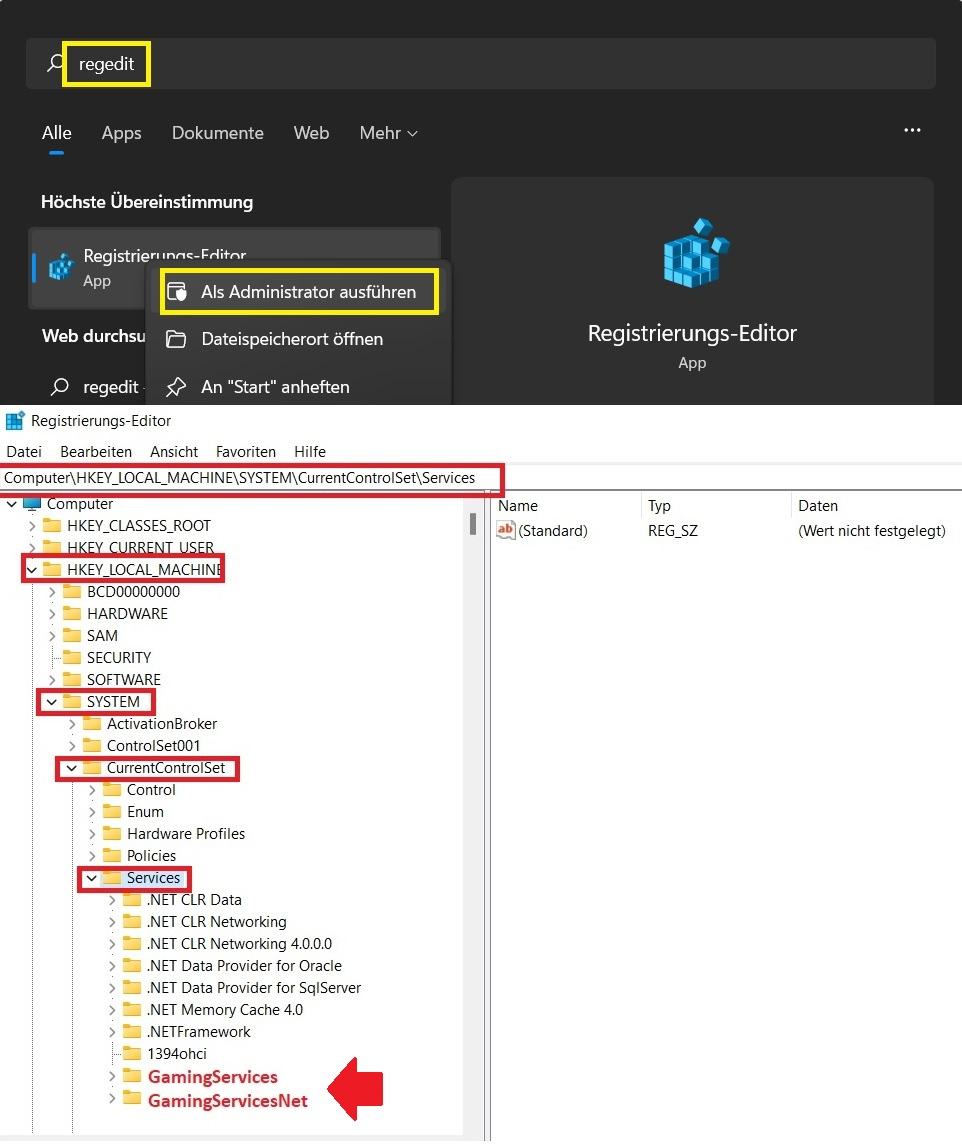Click the SOFTWARE folder icon
Image resolution: width=962 pixels, height=1144 pixels.
pyautogui.click(x=71, y=679)
